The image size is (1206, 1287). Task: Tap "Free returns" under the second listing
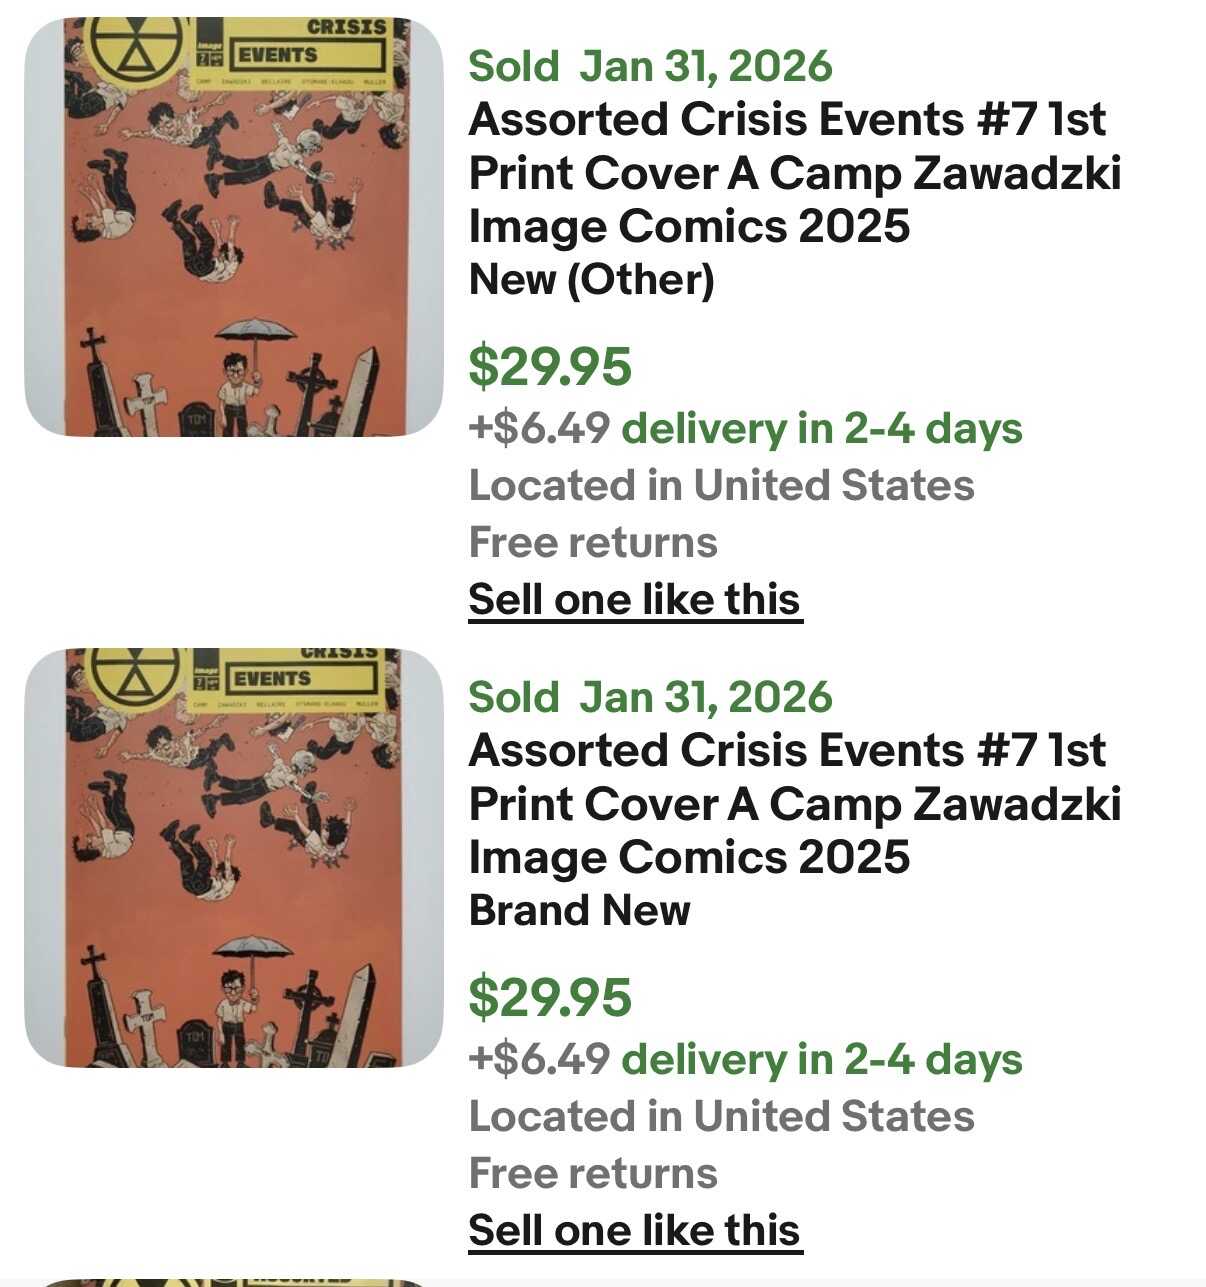pyautogui.click(x=593, y=1174)
